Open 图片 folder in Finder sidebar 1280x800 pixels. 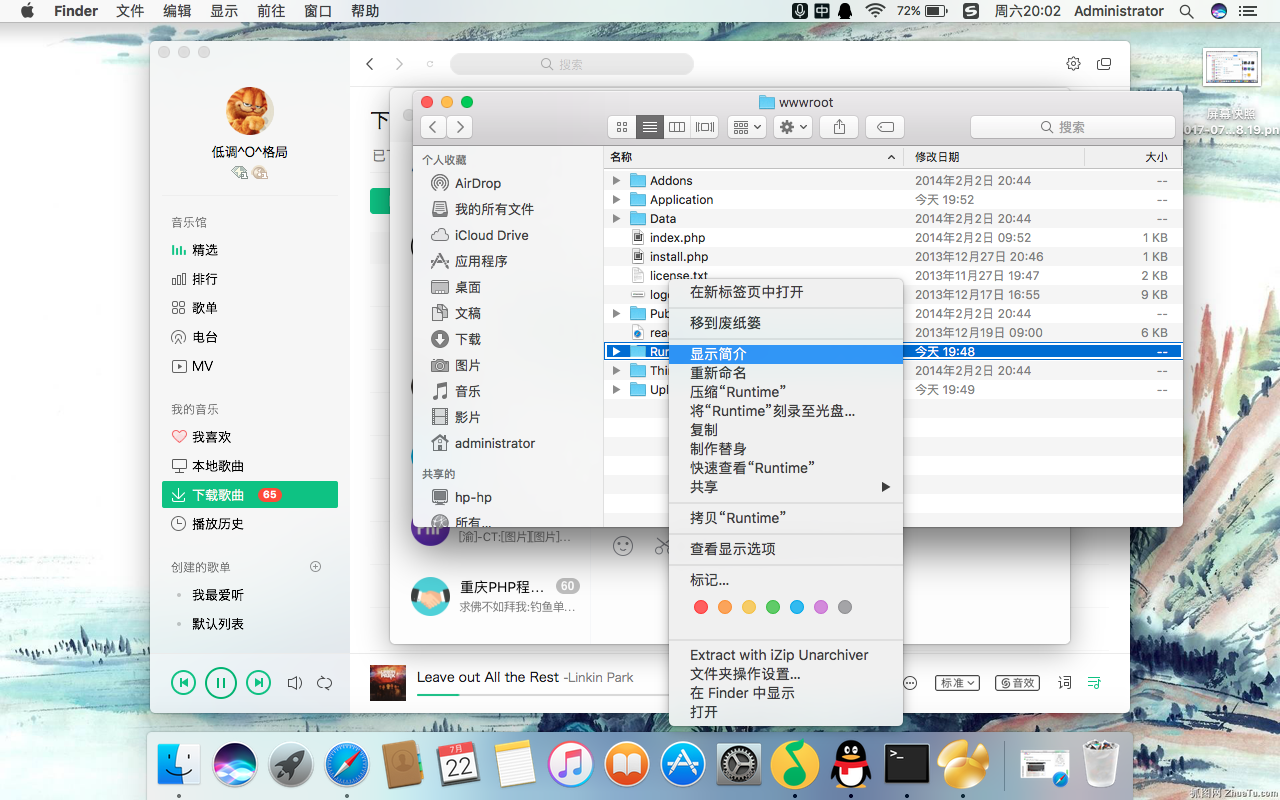467,365
